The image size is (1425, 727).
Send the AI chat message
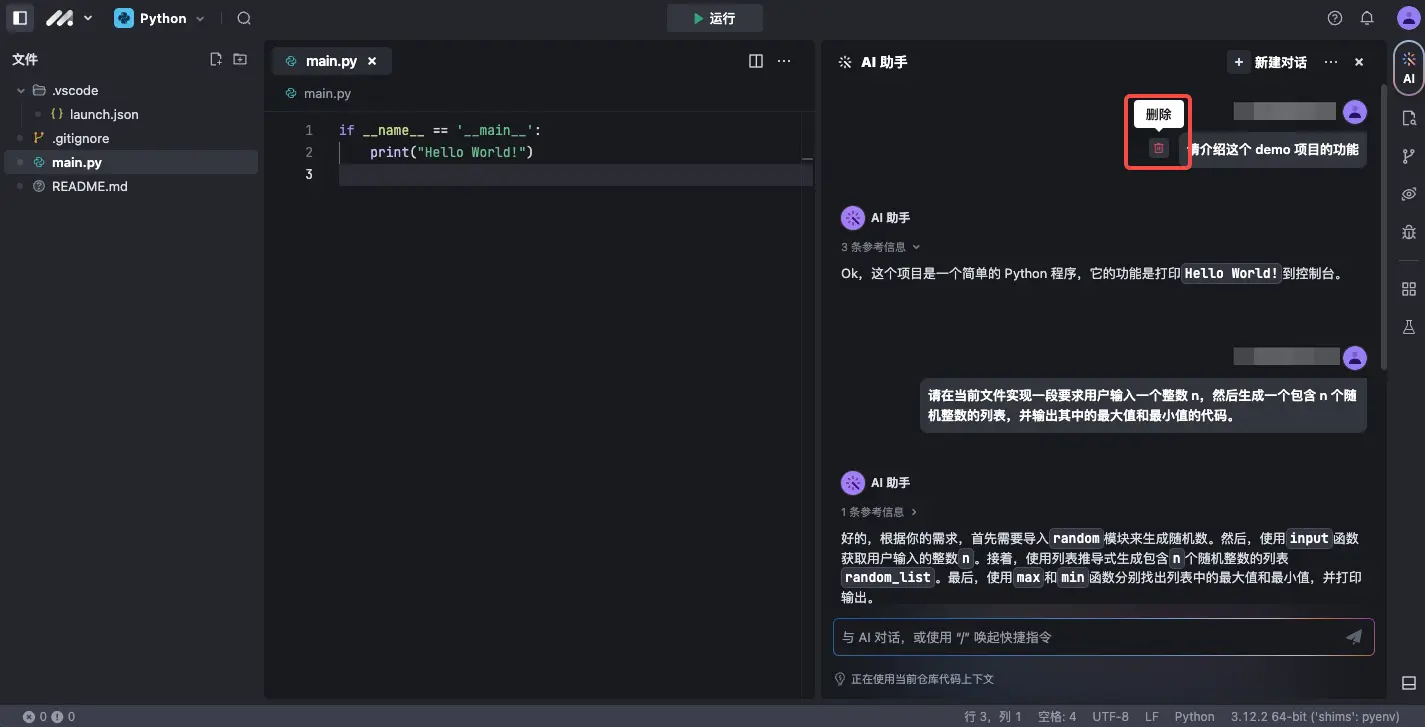(1354, 637)
